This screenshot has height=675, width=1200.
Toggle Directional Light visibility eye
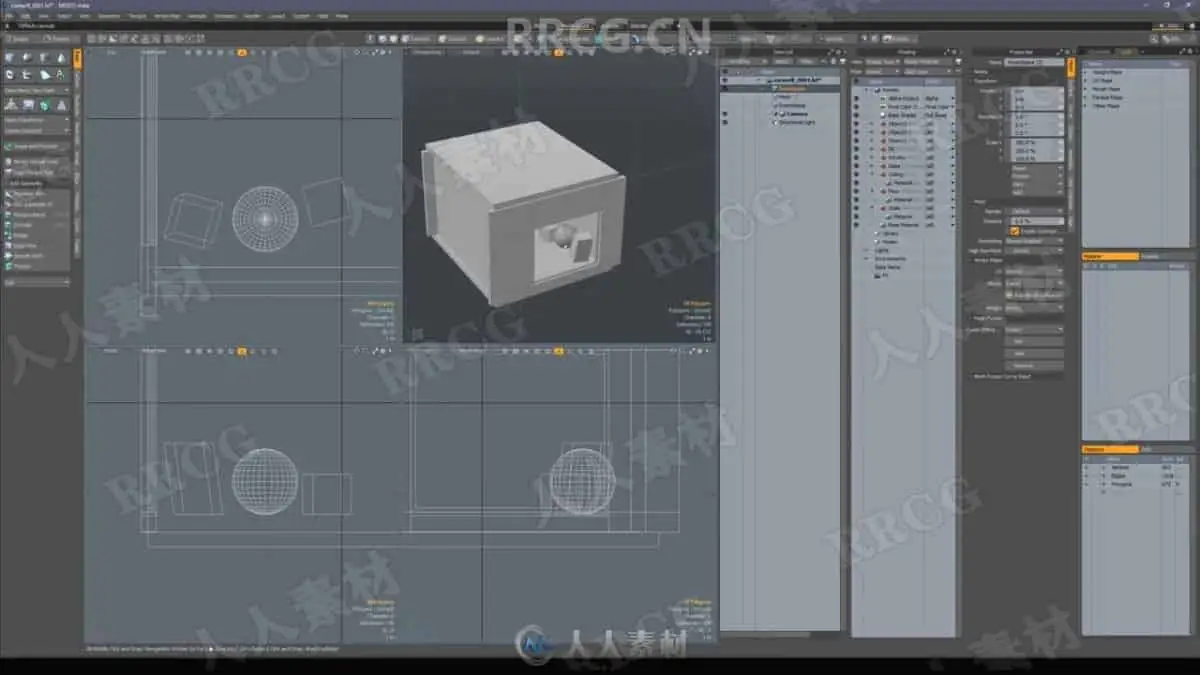[x=725, y=122]
